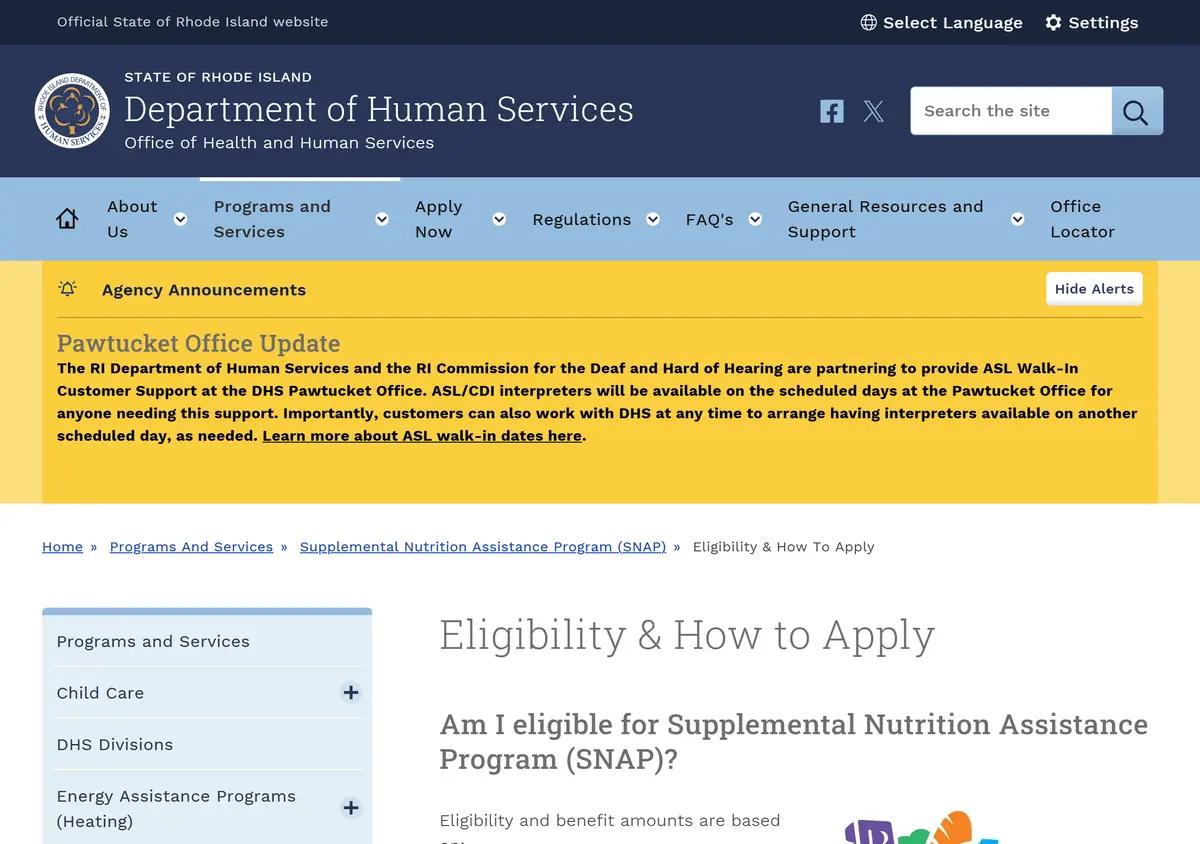Open Energy Assistance Programs (Heating) sidebar item
Image resolution: width=1200 pixels, height=844 pixels.
pyautogui.click(x=176, y=808)
